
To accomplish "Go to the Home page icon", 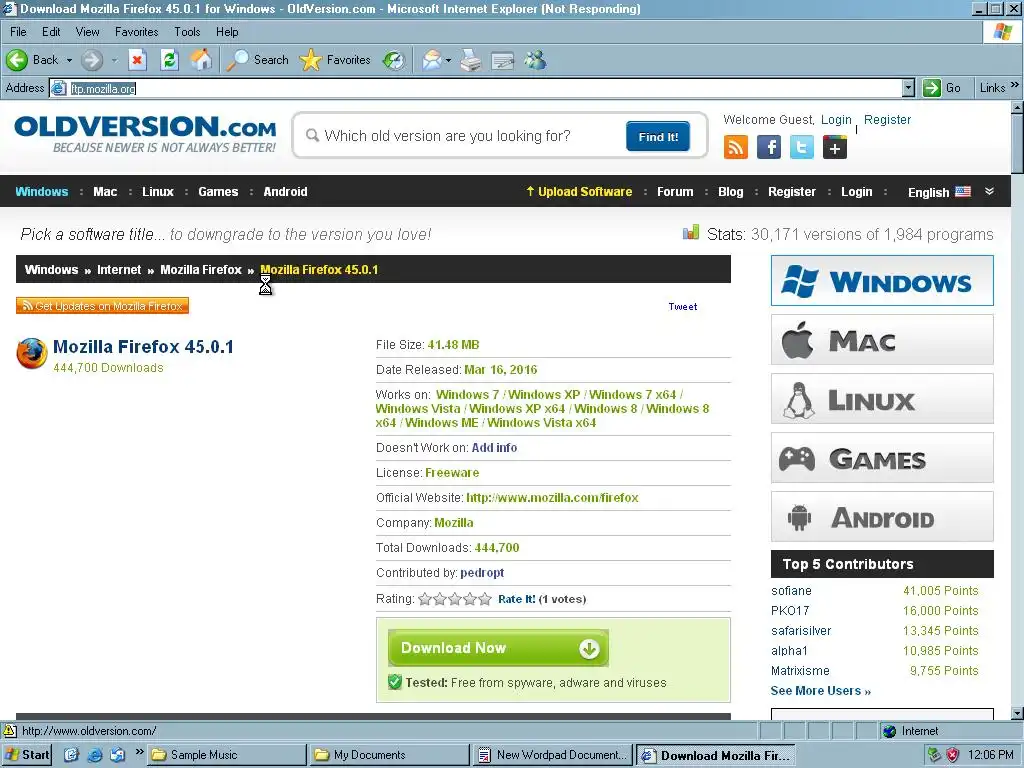I will [201, 60].
